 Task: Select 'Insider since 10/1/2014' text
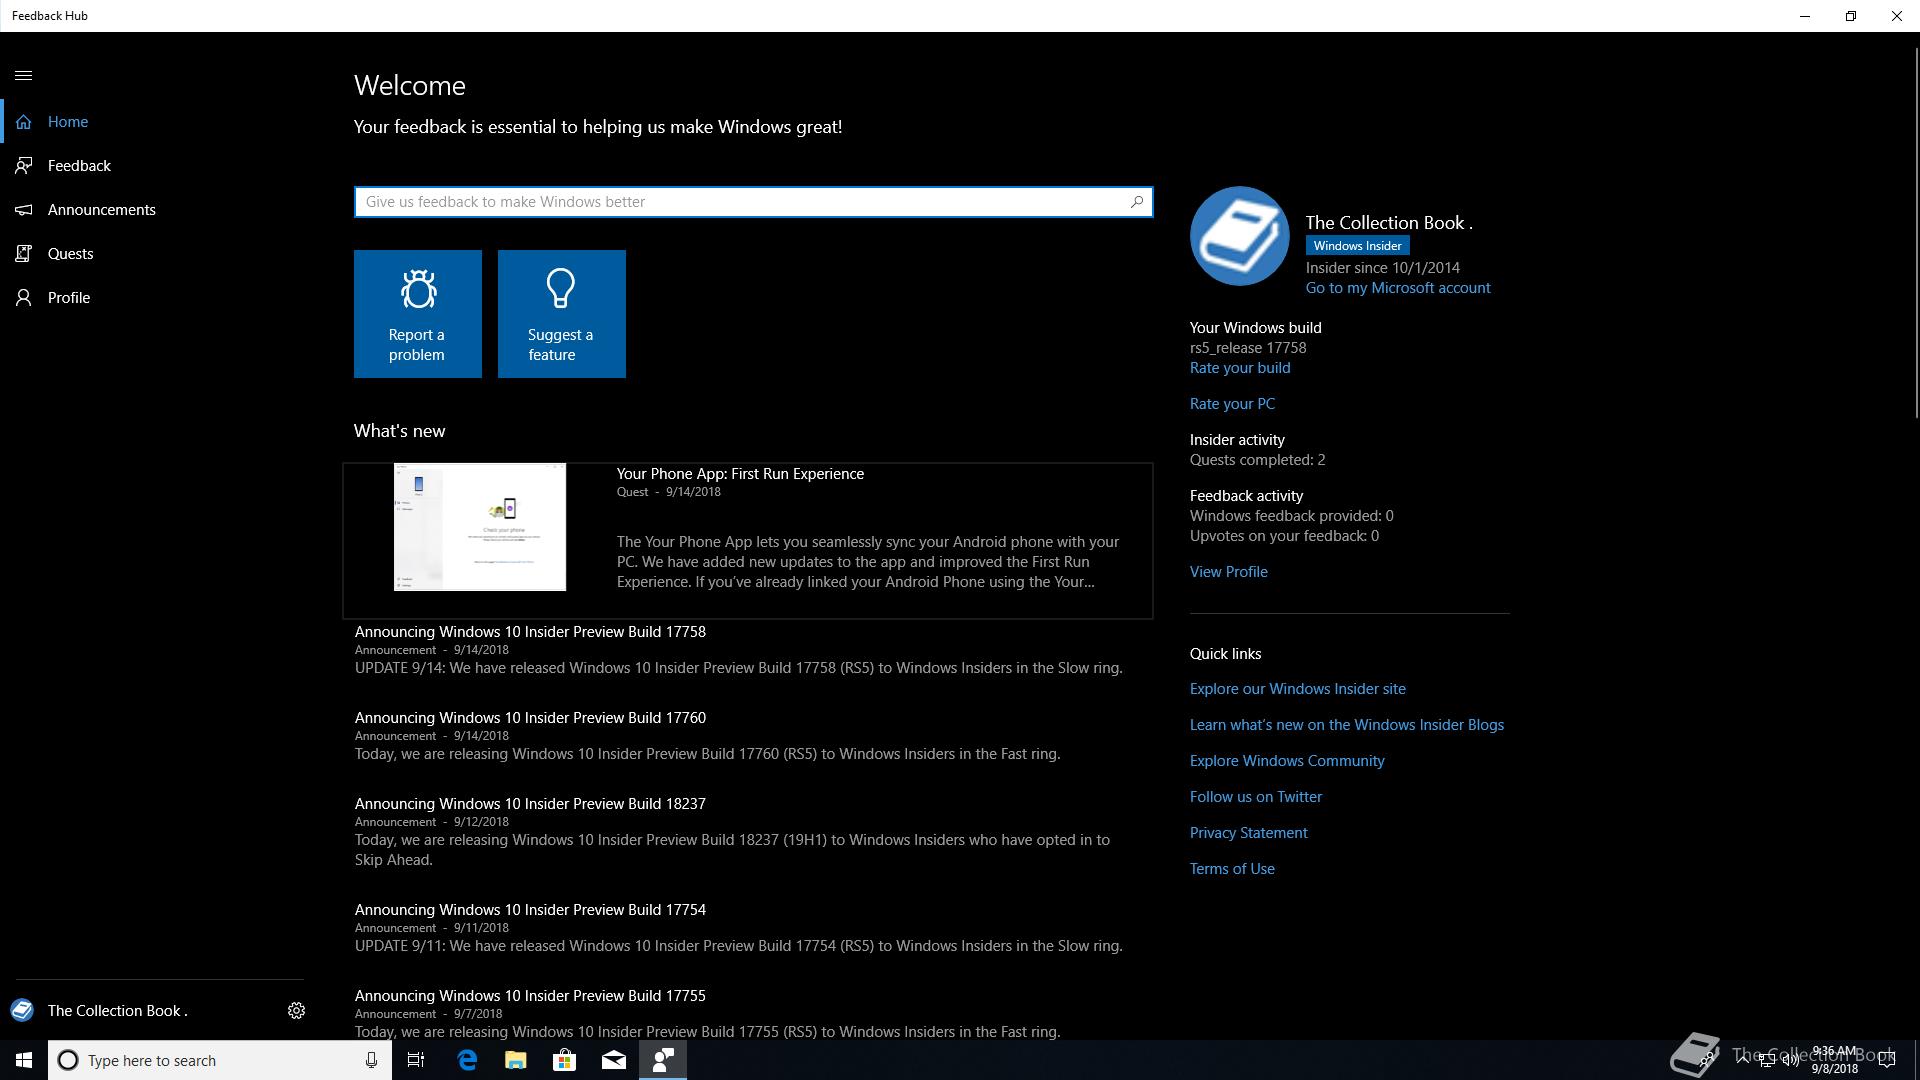pos(1383,268)
